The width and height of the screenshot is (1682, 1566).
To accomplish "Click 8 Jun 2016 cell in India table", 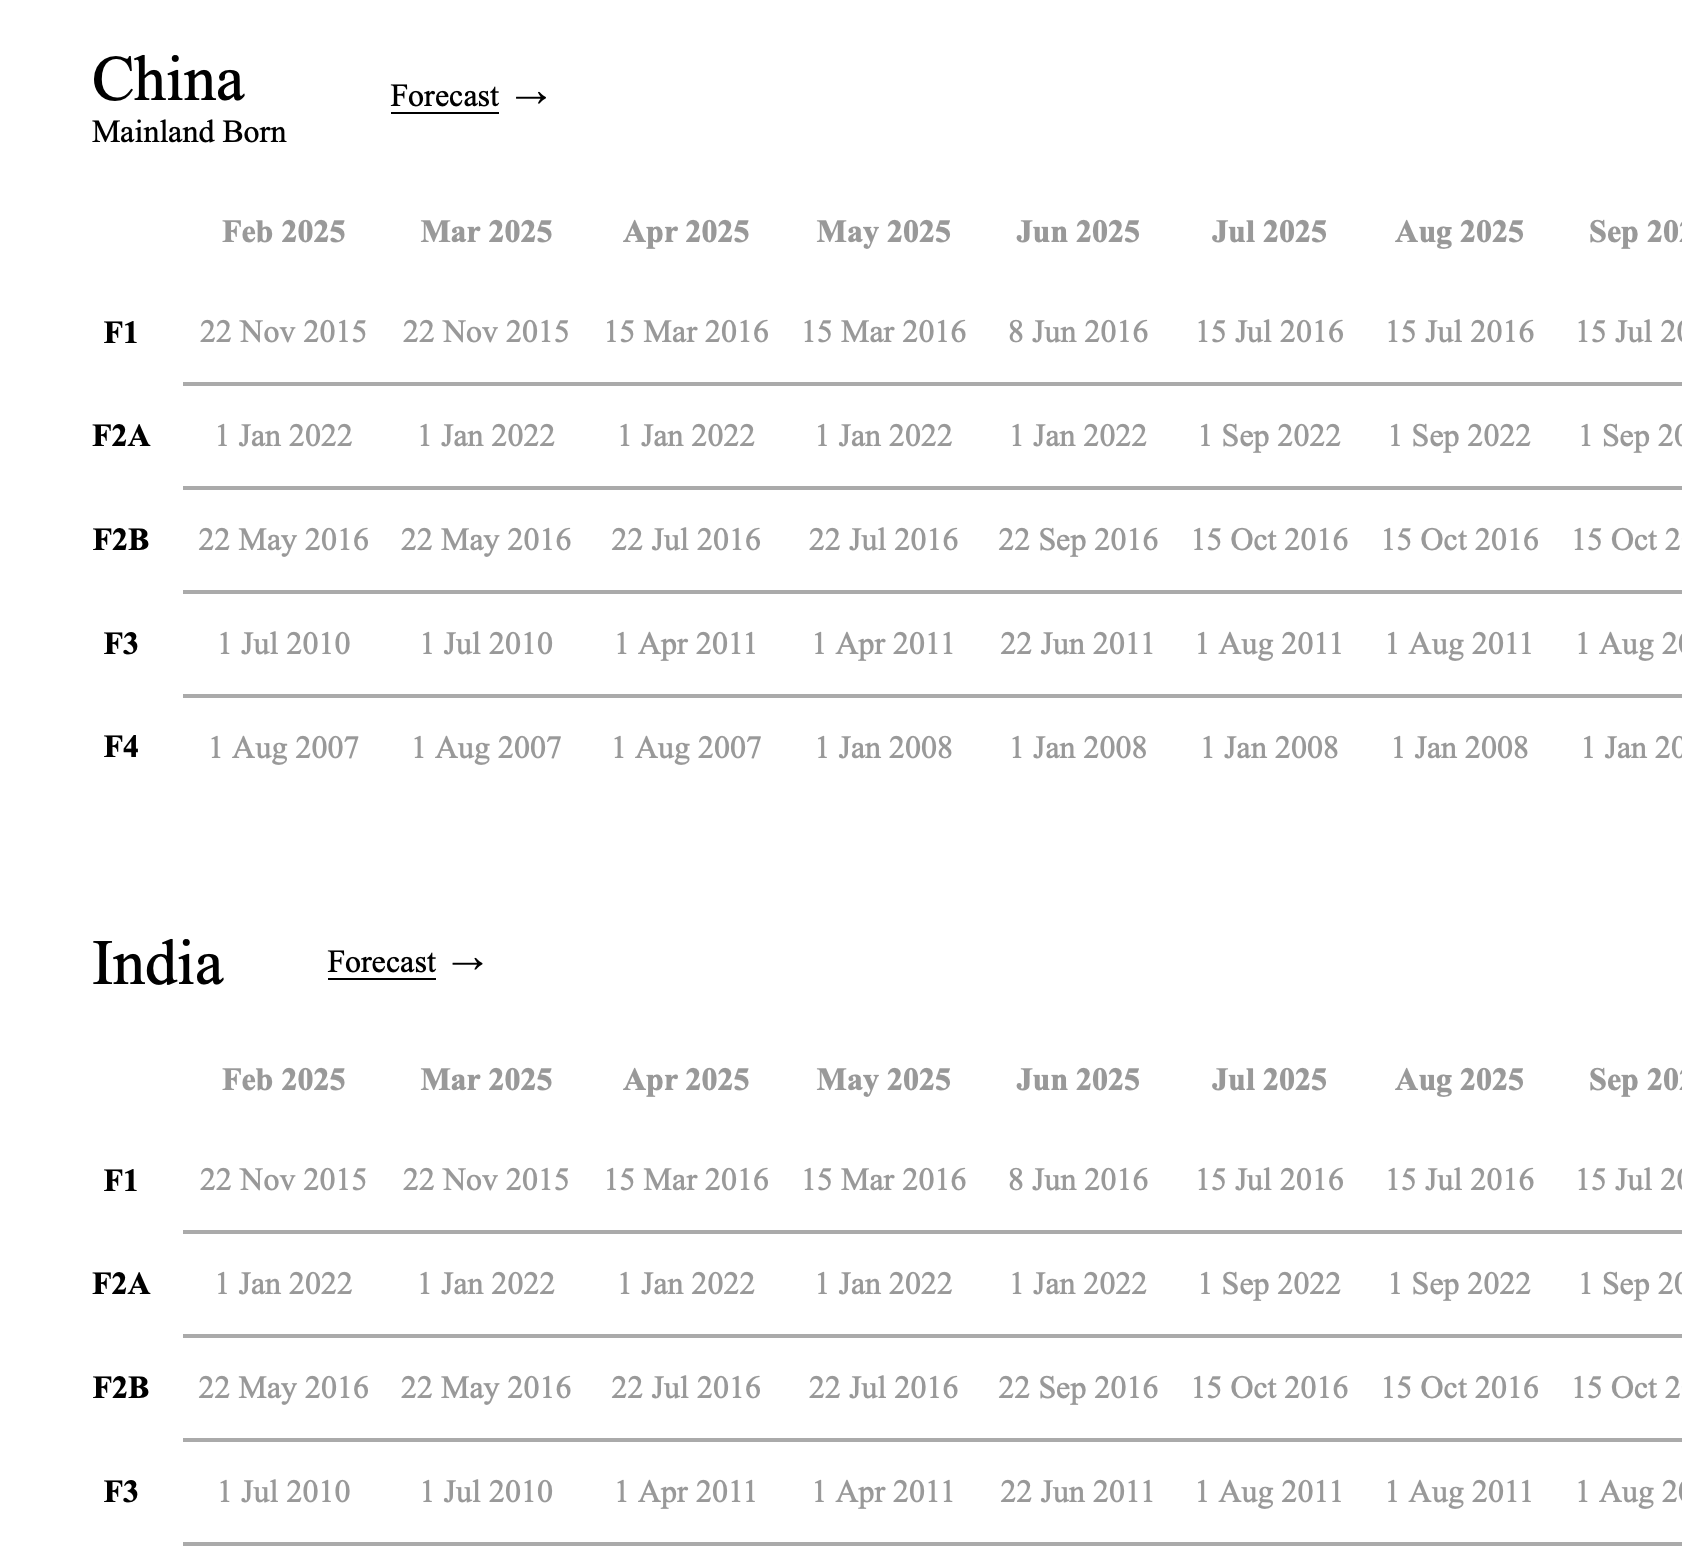I will tap(1077, 1180).
